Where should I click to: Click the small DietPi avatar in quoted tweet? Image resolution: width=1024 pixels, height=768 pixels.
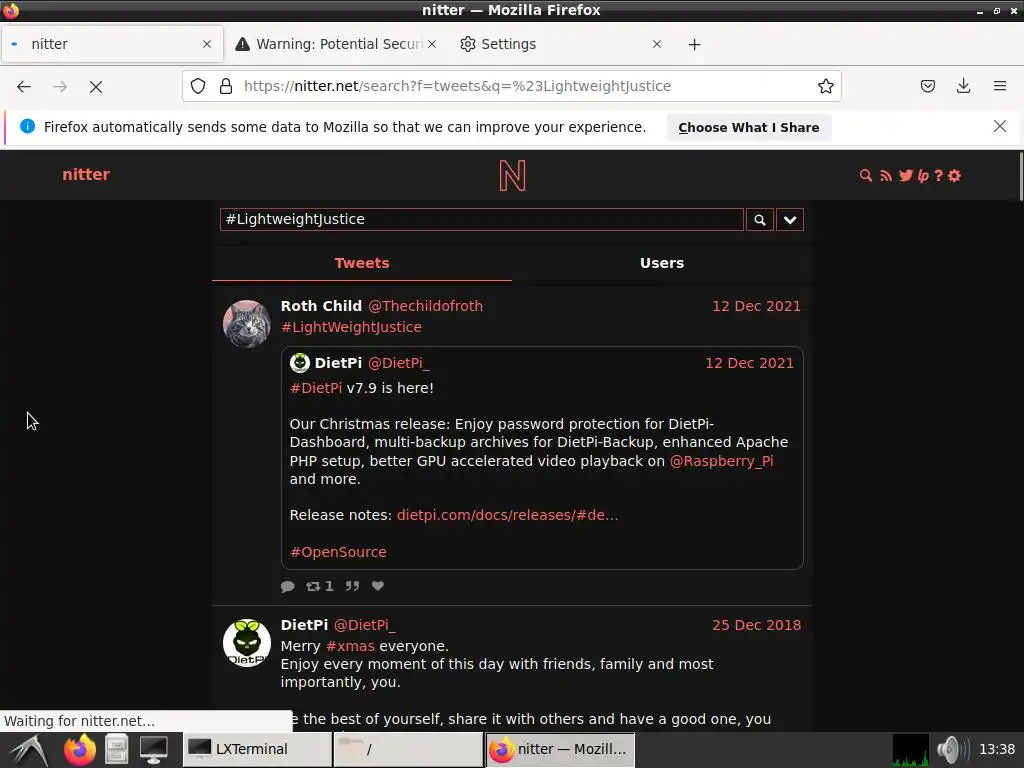pyautogui.click(x=300, y=362)
